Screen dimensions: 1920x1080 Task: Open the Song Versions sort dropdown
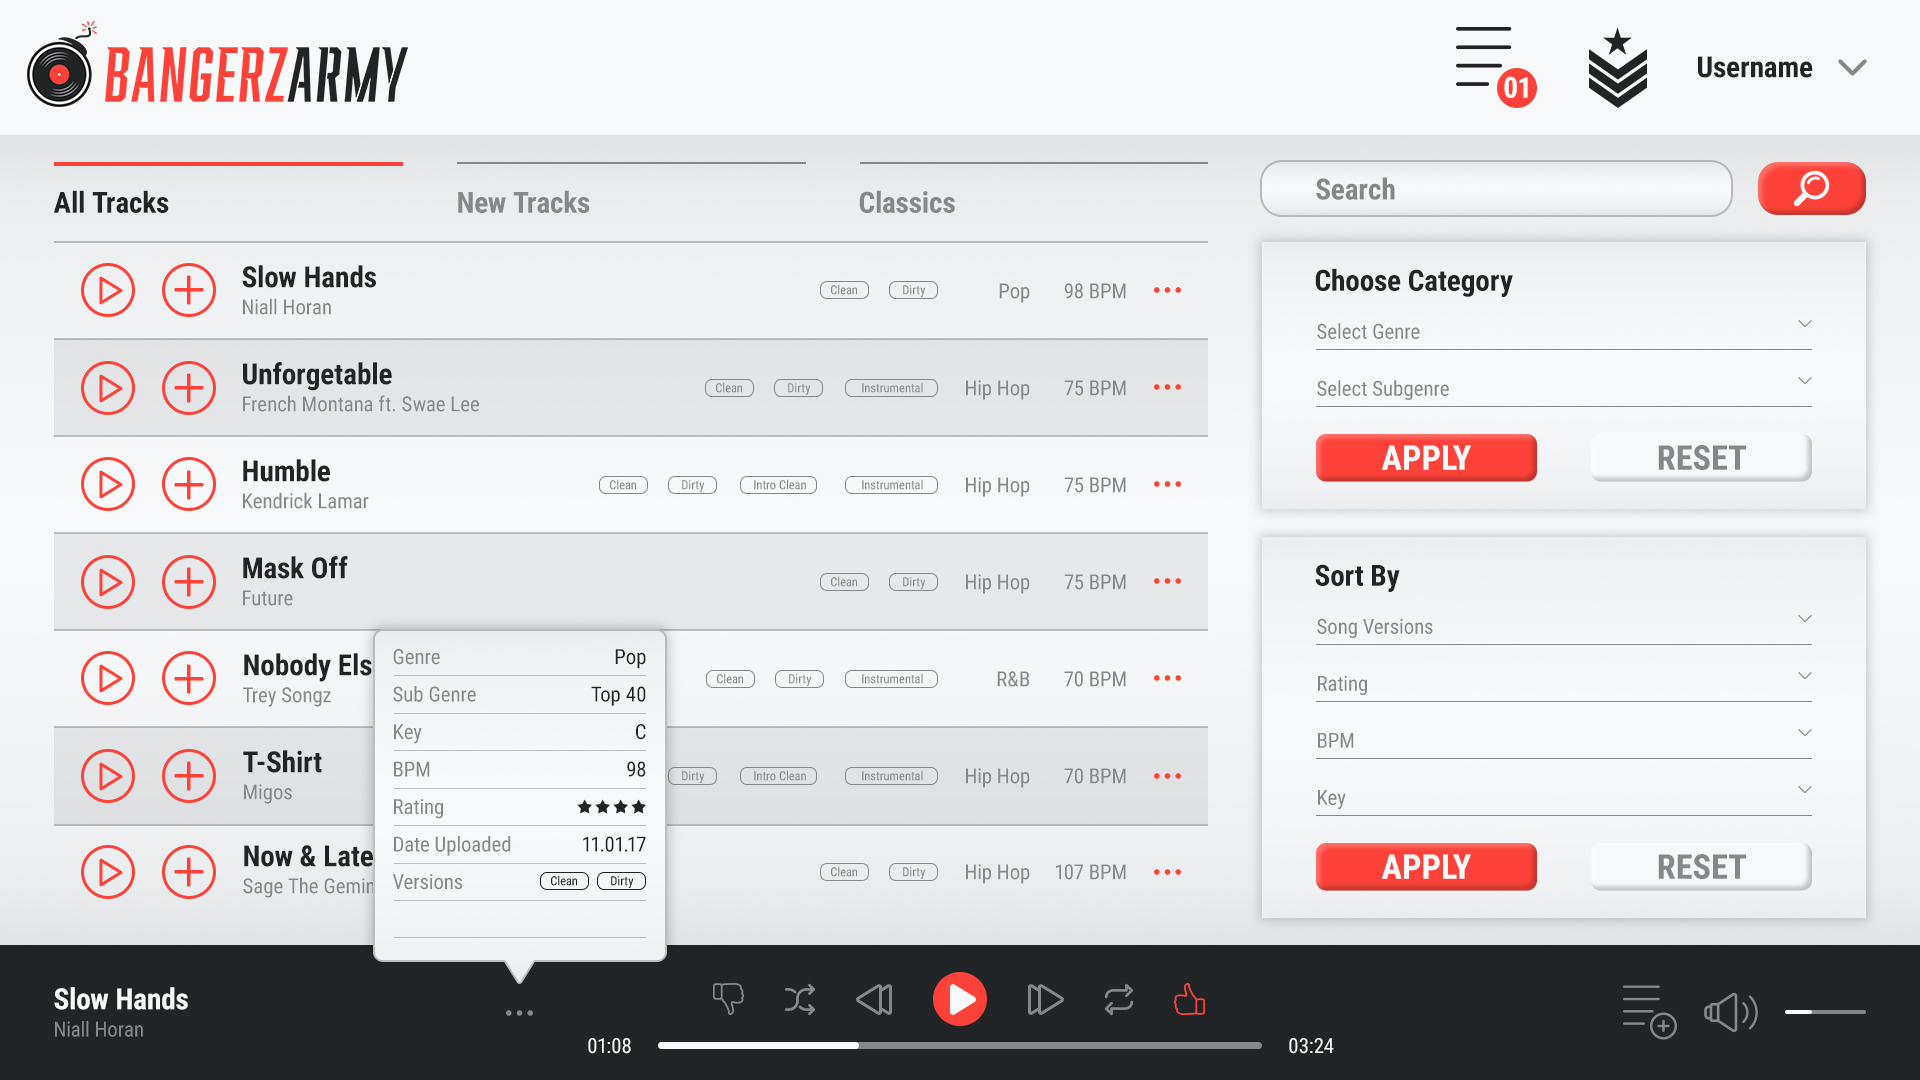pos(1563,626)
